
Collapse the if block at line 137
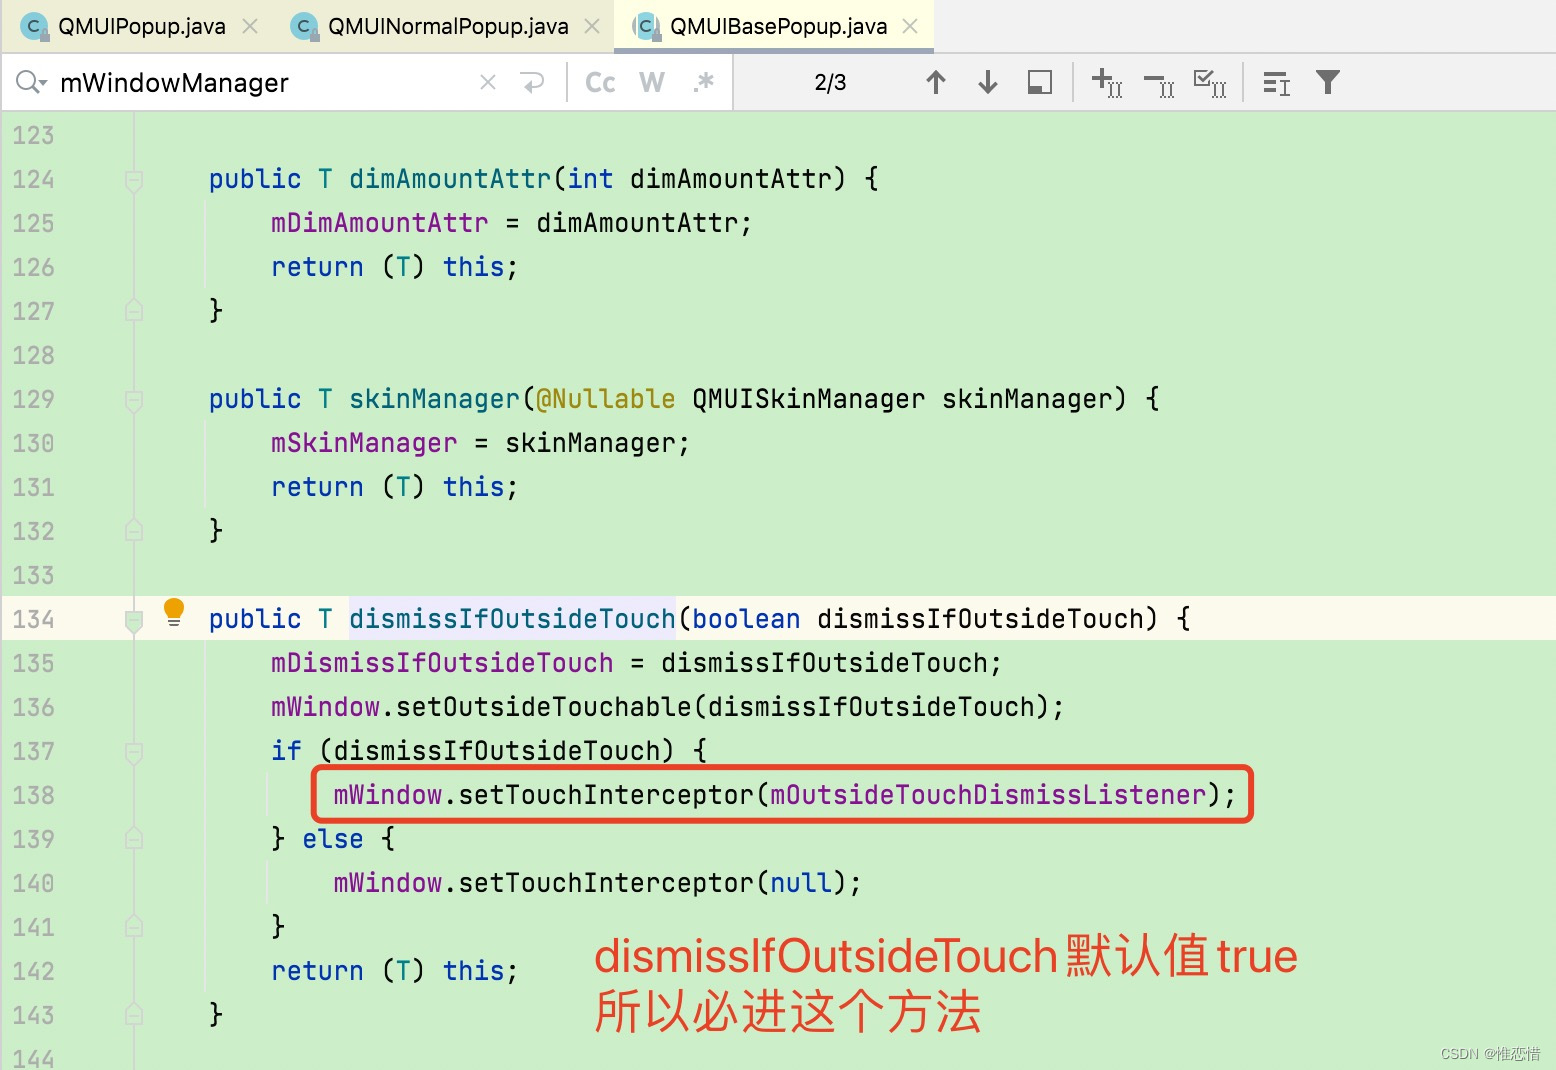point(133,752)
